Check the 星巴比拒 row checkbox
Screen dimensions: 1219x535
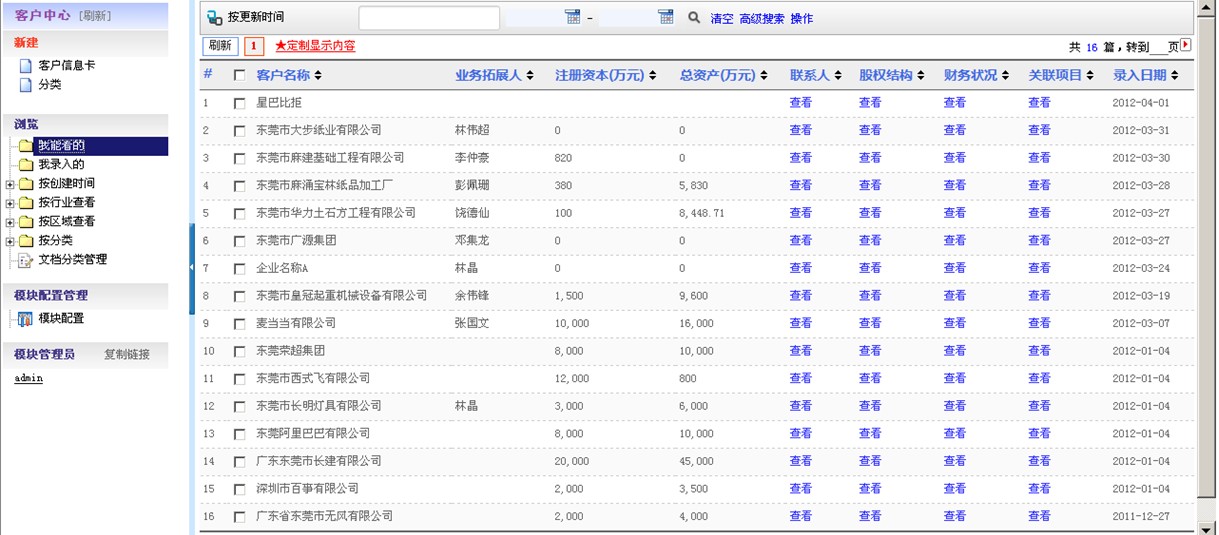(x=239, y=103)
